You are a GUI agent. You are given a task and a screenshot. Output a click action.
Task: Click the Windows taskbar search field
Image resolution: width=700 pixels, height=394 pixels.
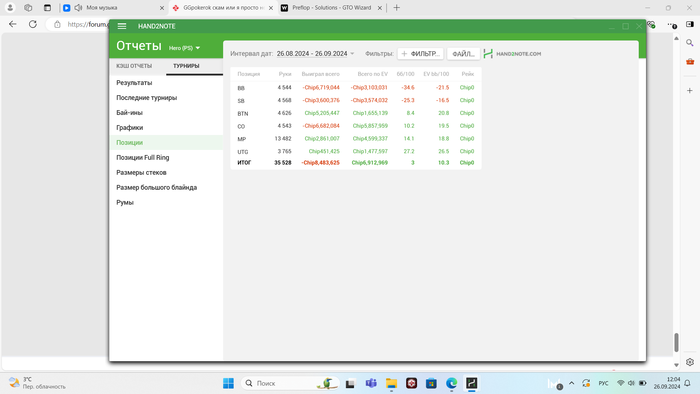point(290,383)
